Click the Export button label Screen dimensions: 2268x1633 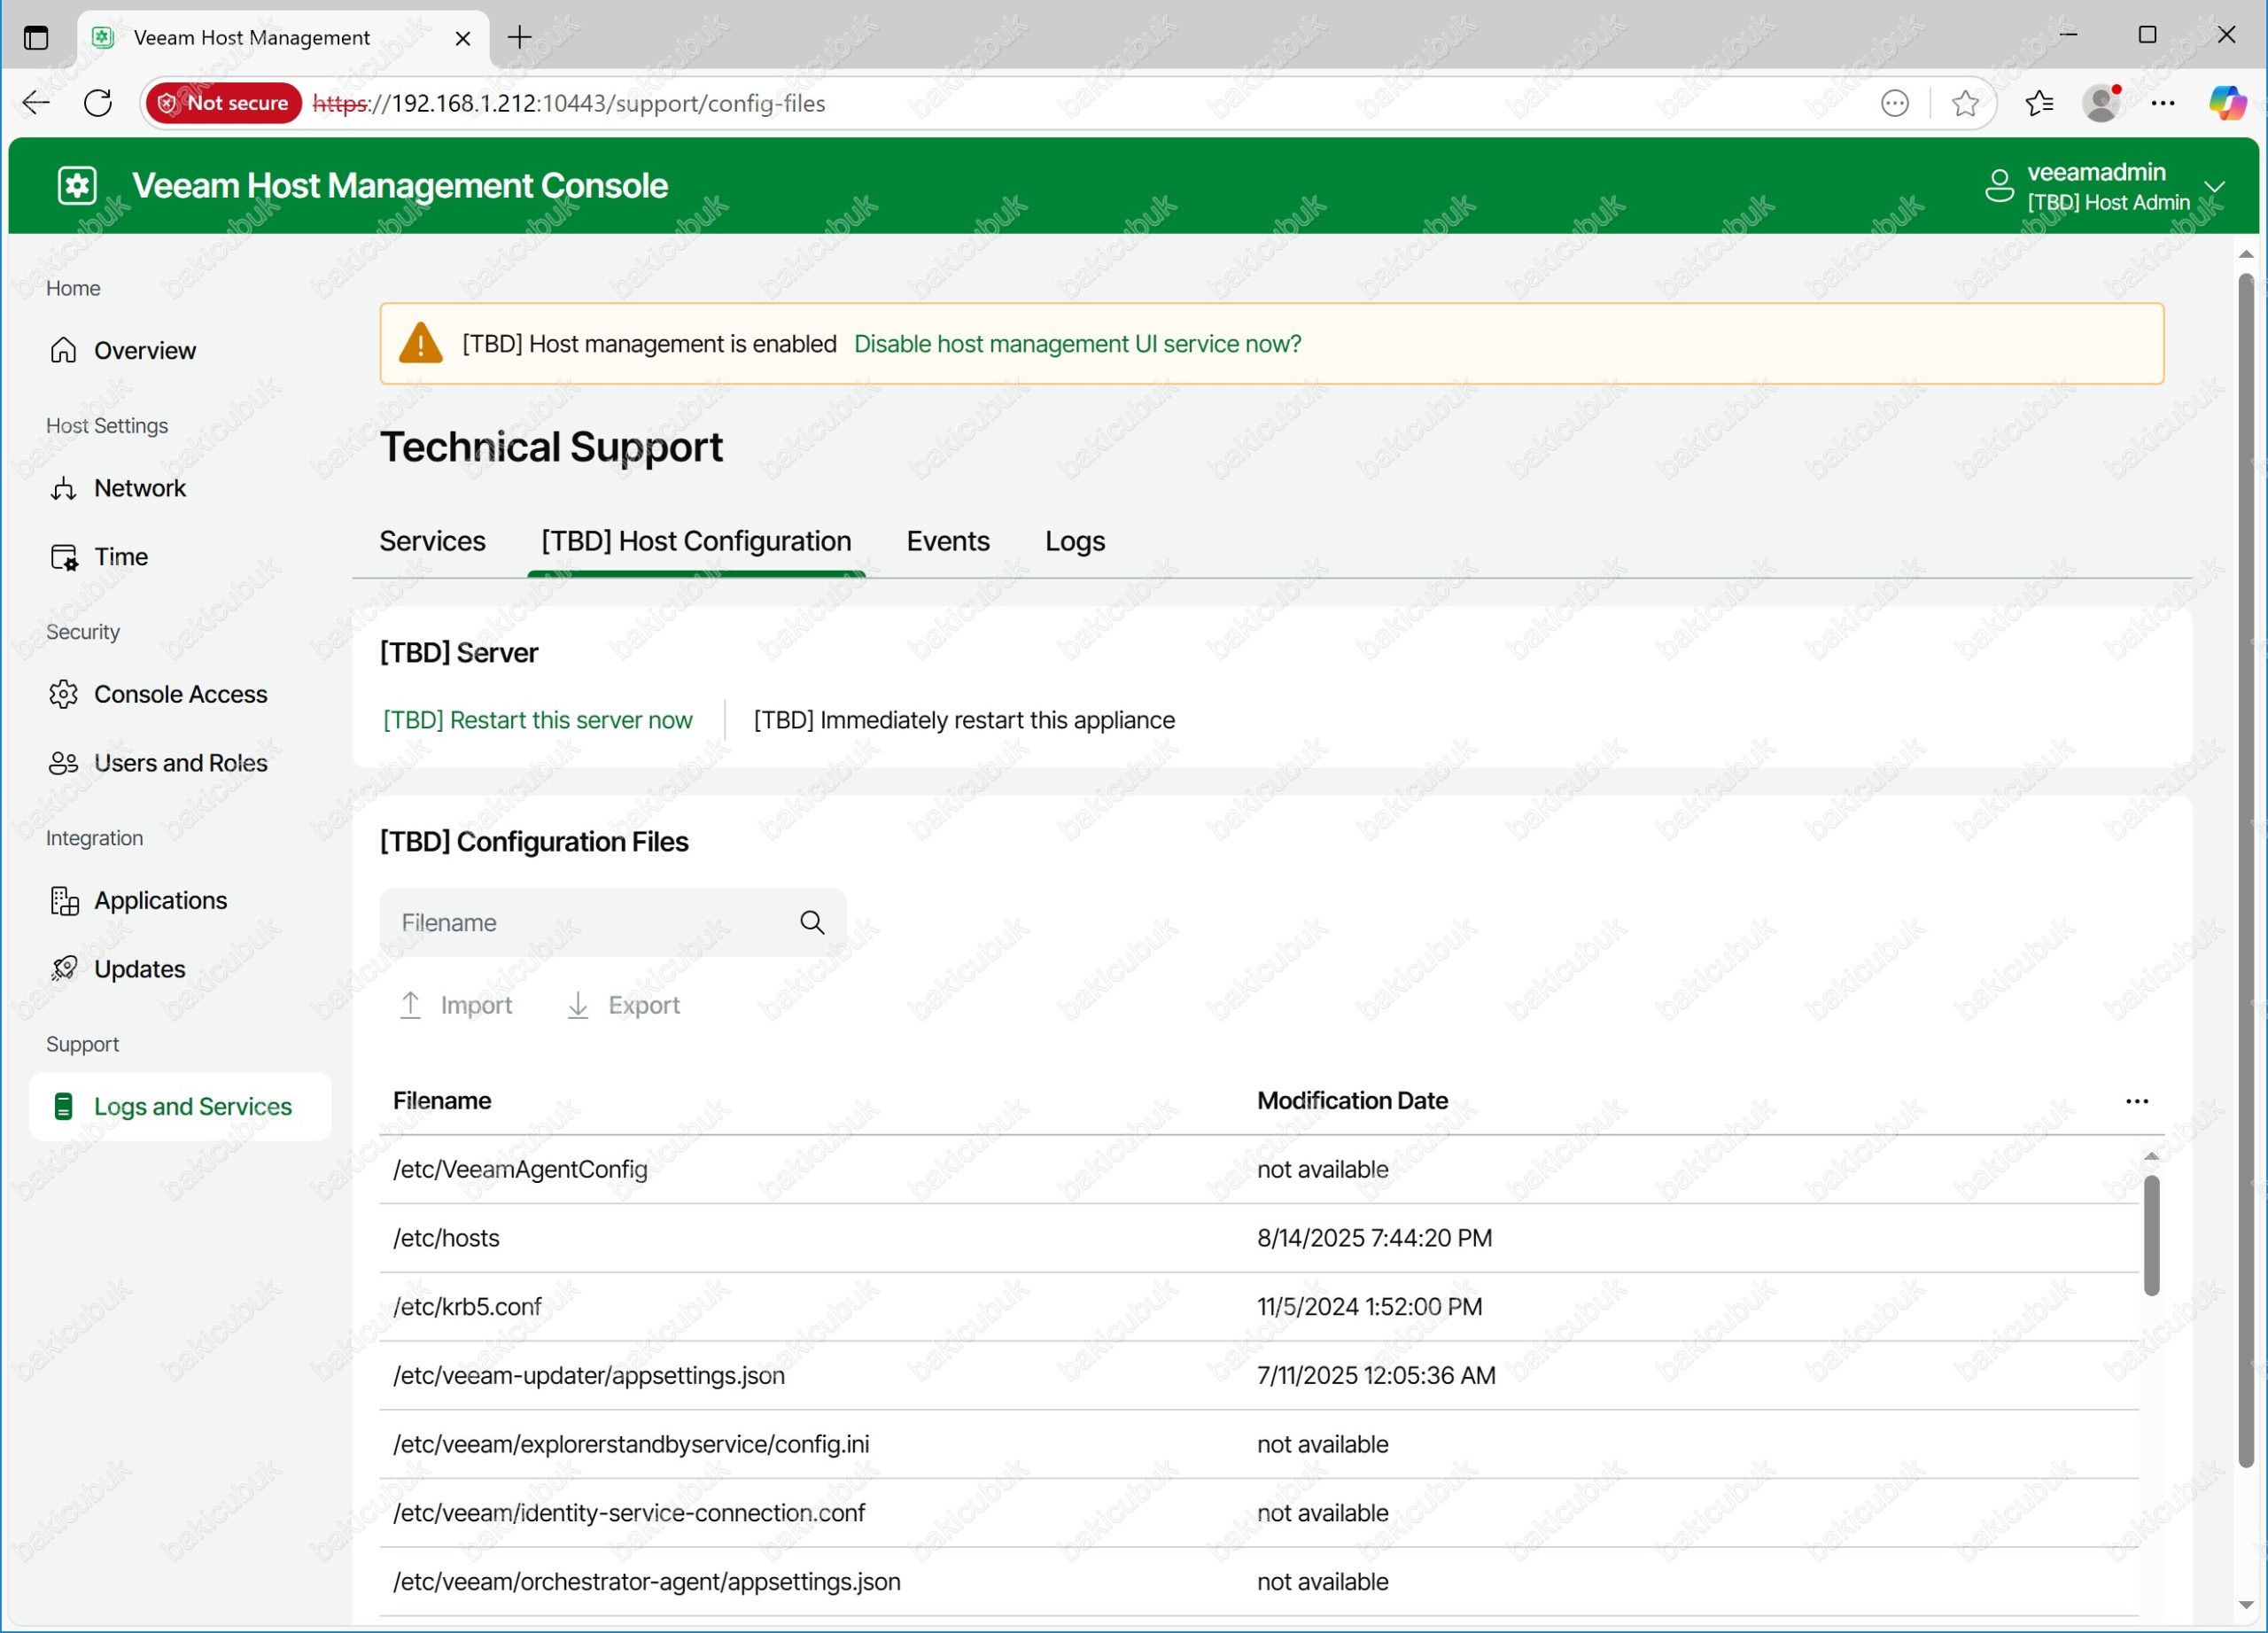(x=644, y=1005)
